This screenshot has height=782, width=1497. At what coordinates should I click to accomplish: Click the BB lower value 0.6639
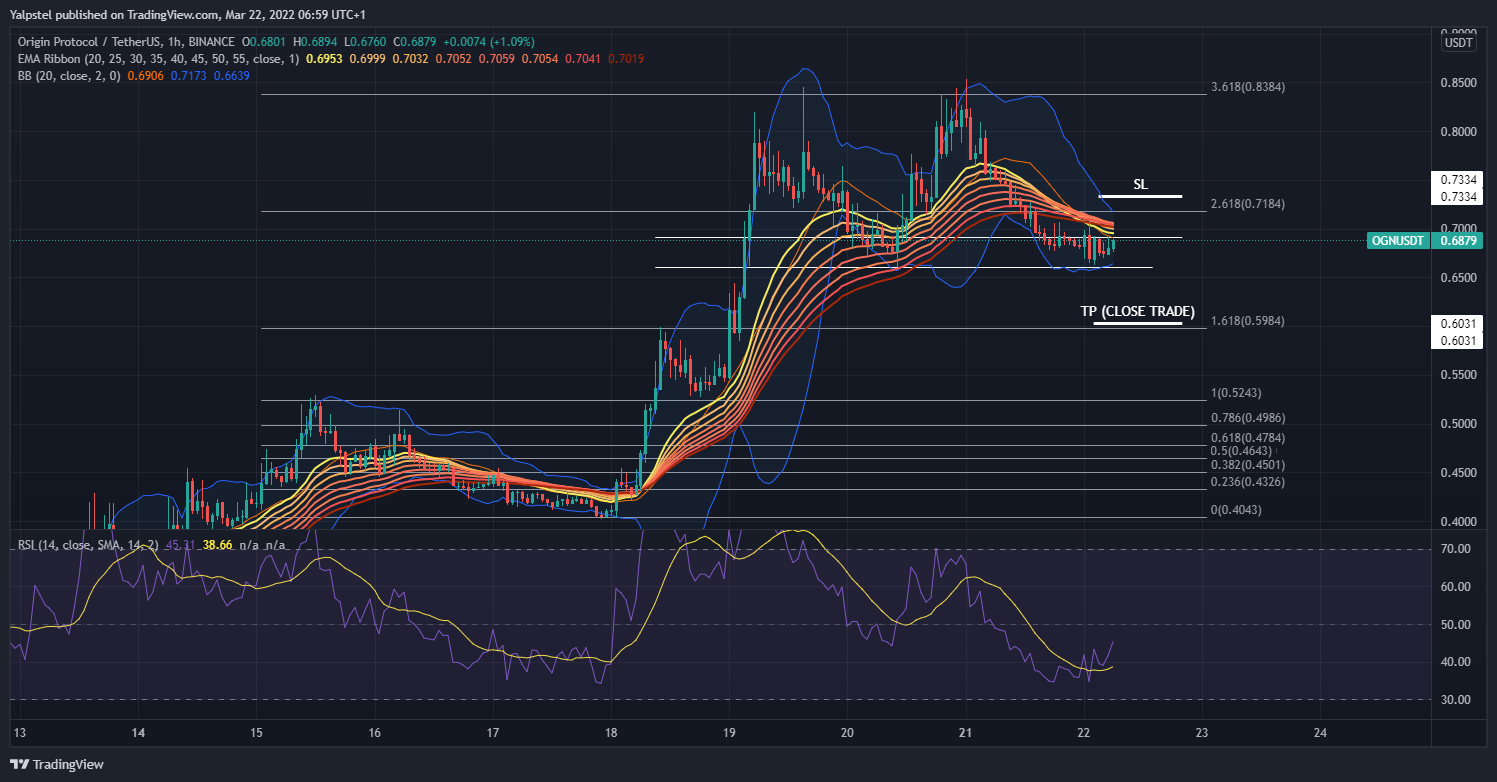[230, 76]
